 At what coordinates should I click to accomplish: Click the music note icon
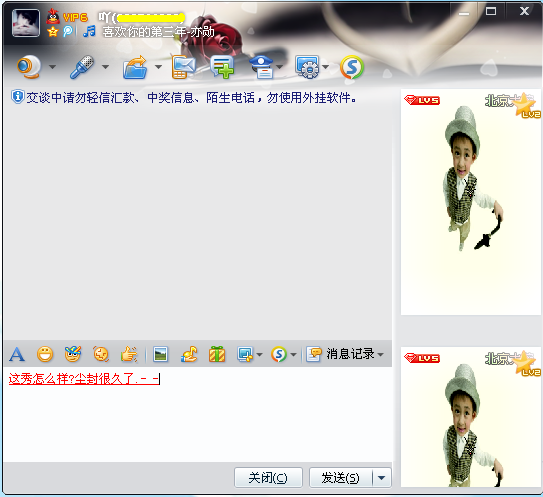click(x=89, y=31)
